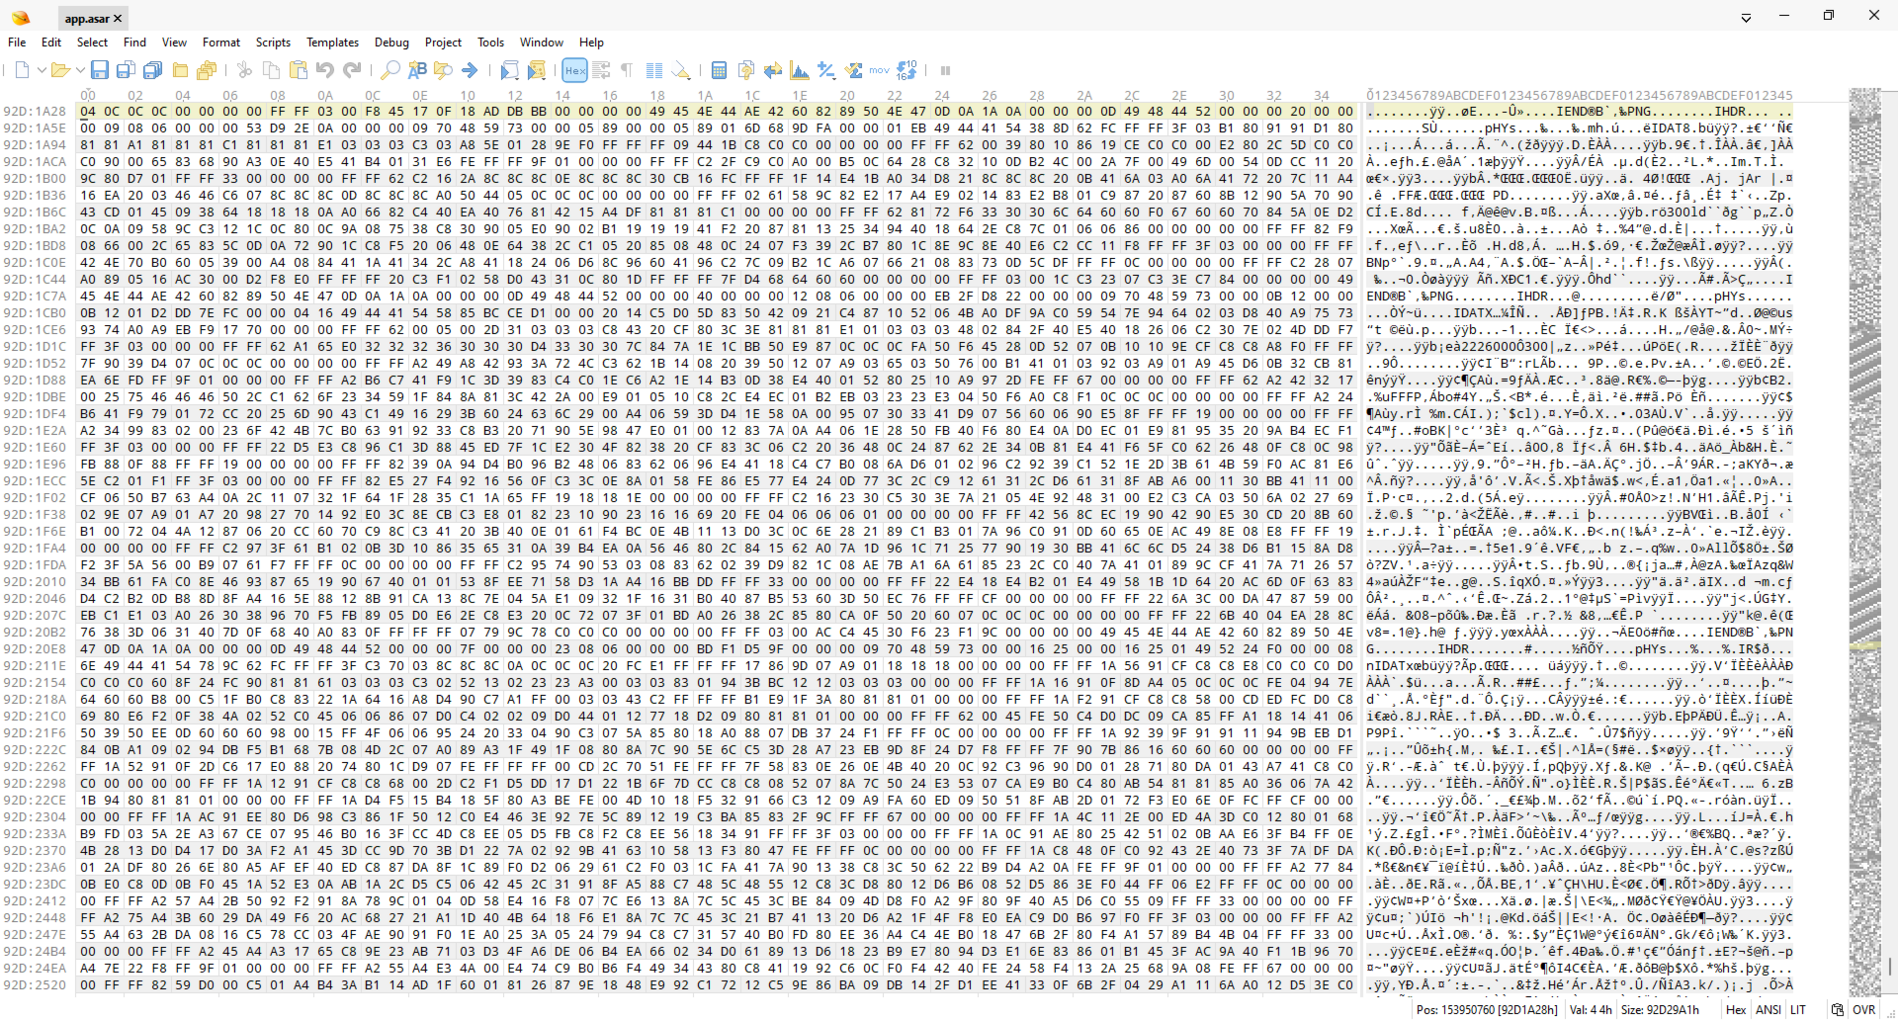The height and width of the screenshot is (1020, 1898).
Task: Open the Help menu
Action: point(591,42)
